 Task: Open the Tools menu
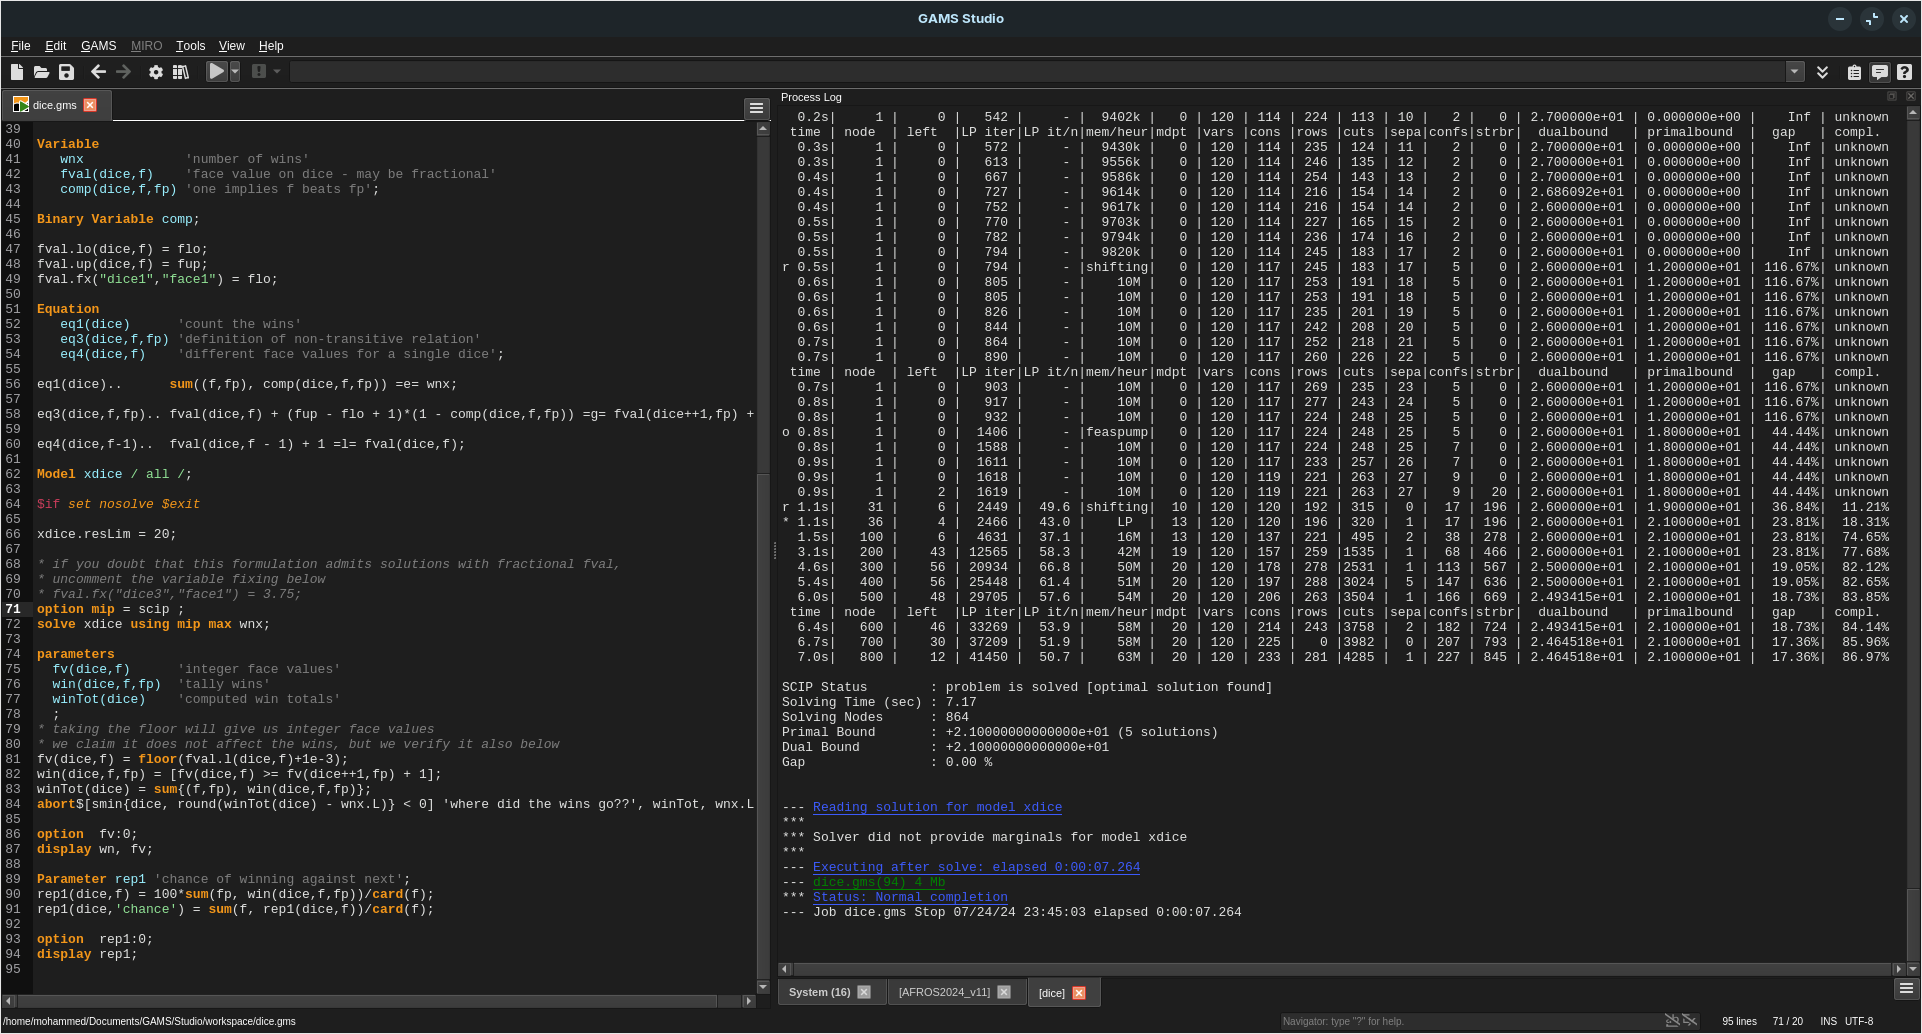click(190, 46)
